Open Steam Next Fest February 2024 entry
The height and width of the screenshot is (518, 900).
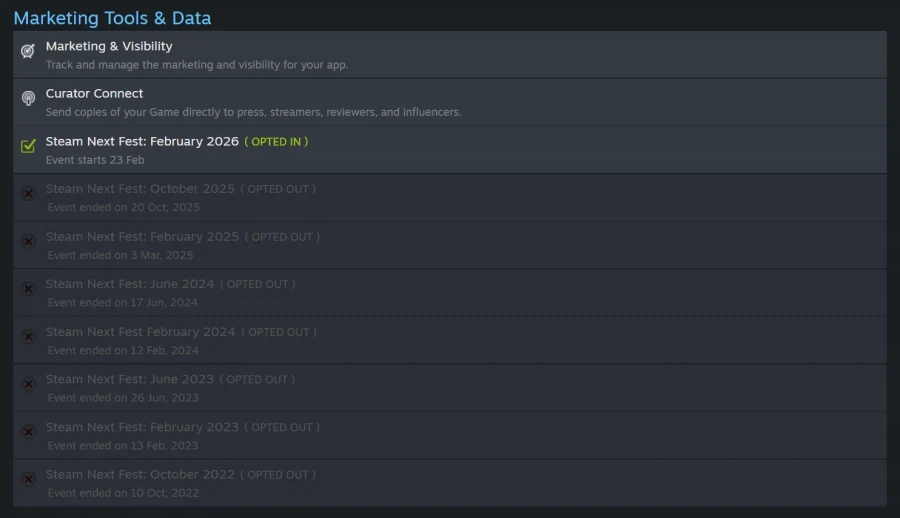(140, 332)
